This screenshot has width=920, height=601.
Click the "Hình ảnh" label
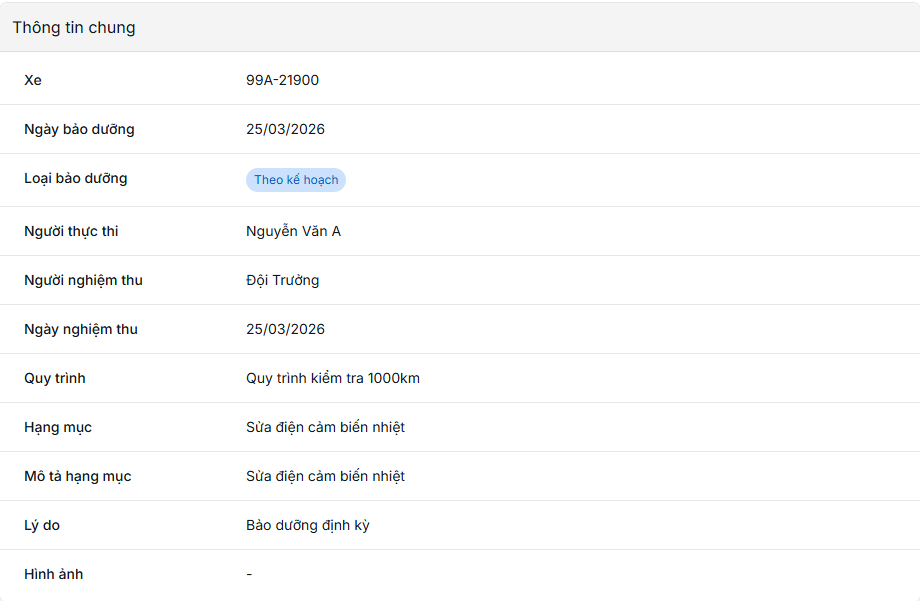(x=54, y=574)
